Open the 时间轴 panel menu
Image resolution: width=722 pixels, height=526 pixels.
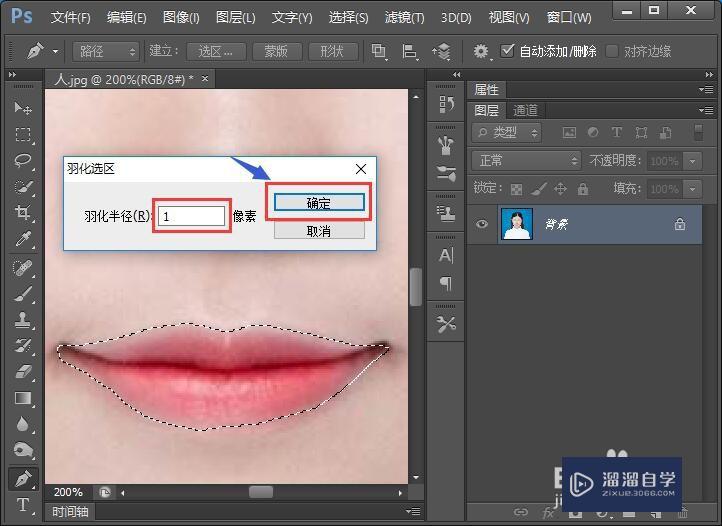coord(413,511)
